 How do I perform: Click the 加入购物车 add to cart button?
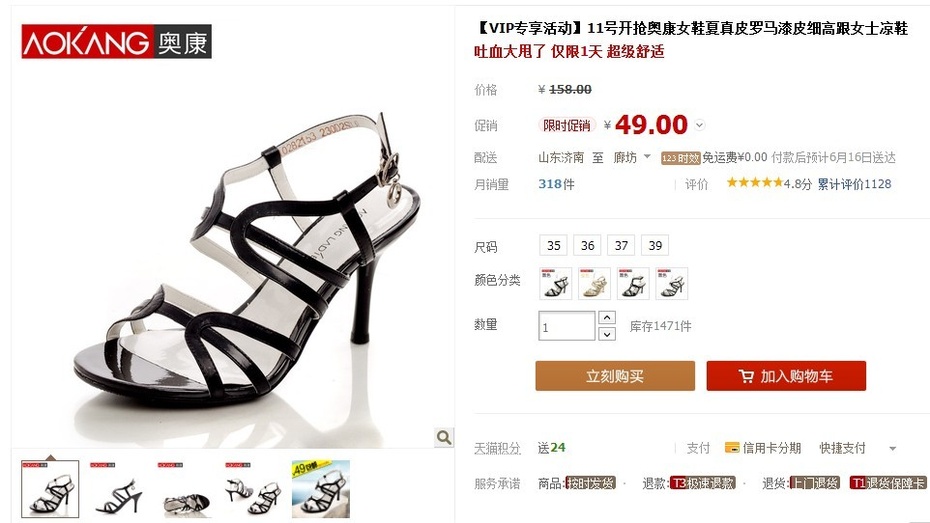click(x=786, y=376)
